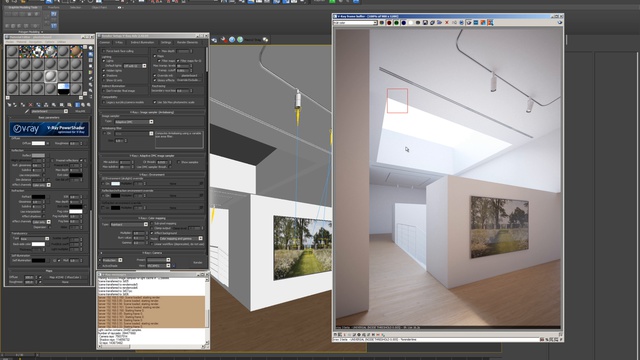Enable Show GI only checkbox

click(x=104, y=80)
